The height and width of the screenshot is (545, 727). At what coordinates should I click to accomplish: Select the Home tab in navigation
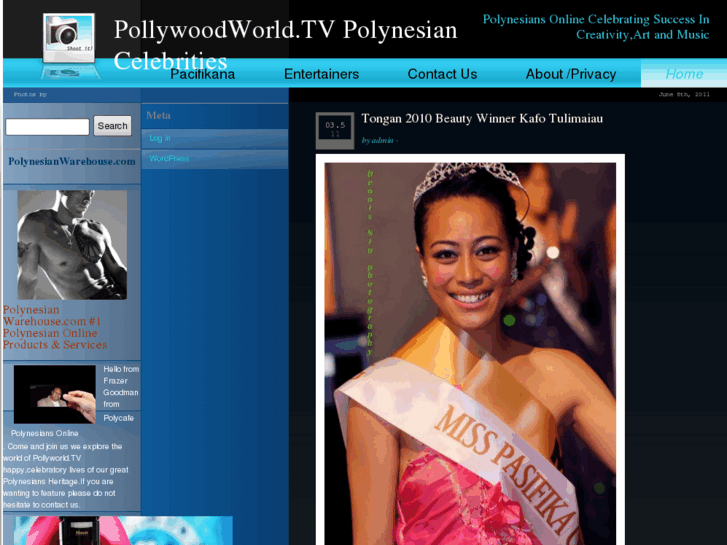click(x=684, y=74)
